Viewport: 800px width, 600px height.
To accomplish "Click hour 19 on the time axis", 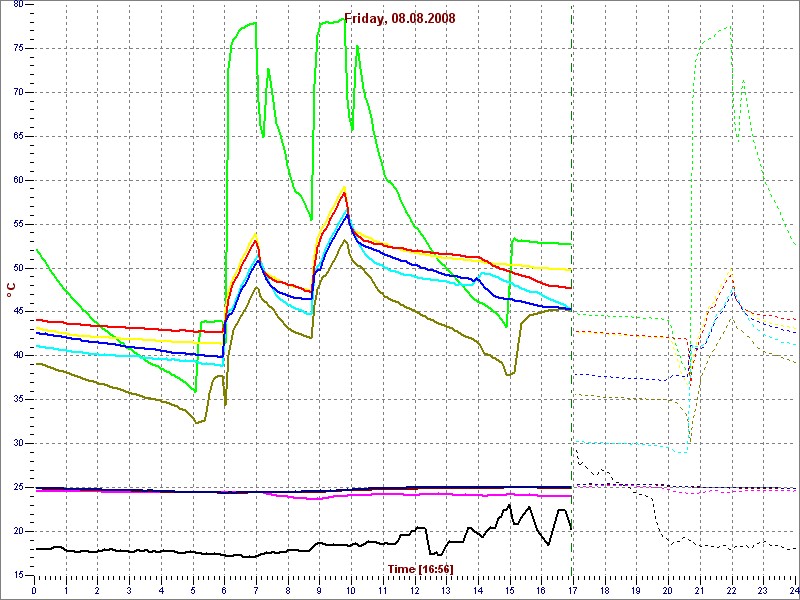I will pyautogui.click(x=636, y=588).
